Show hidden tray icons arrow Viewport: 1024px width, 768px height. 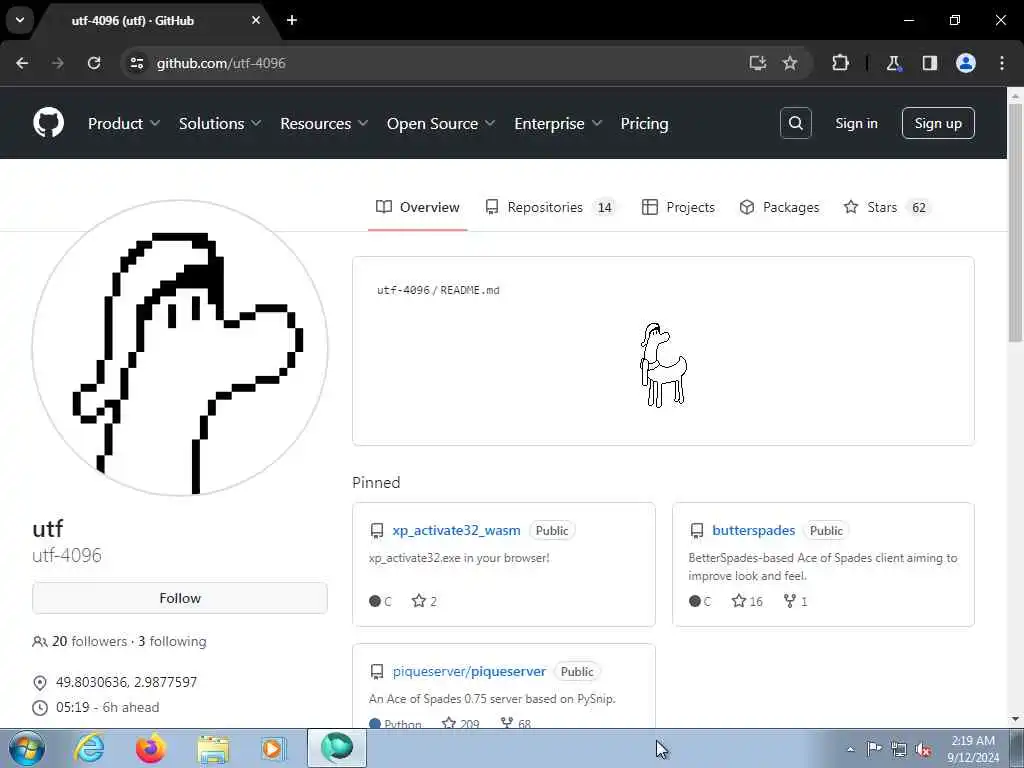click(850, 749)
